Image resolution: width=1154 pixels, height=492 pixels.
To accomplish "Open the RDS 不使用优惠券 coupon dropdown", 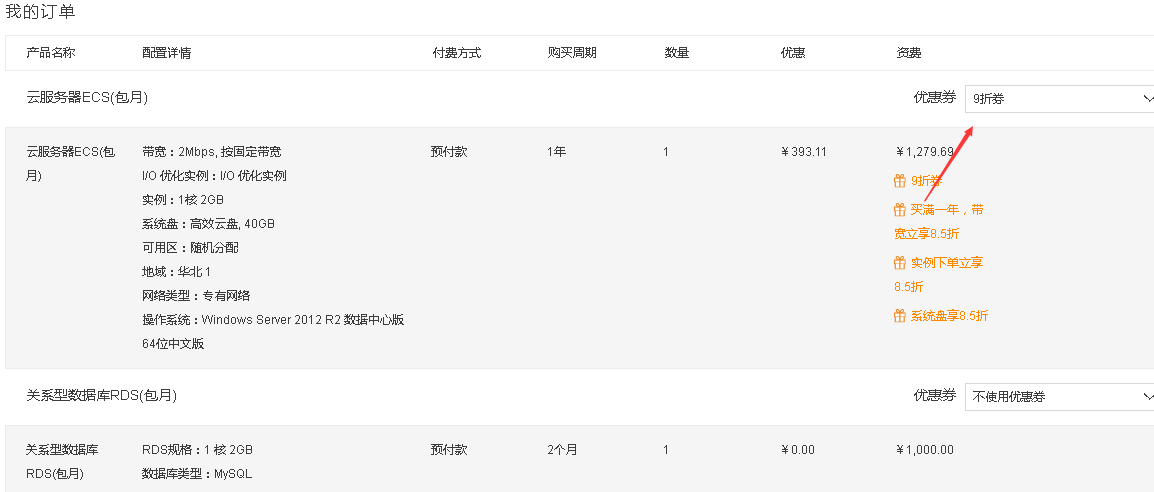I will [1060, 396].
